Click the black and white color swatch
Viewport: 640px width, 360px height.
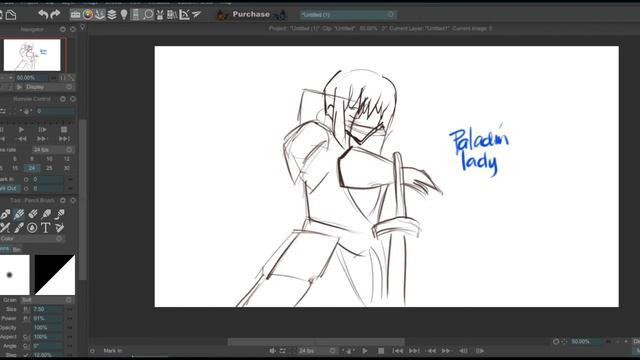pos(55,275)
